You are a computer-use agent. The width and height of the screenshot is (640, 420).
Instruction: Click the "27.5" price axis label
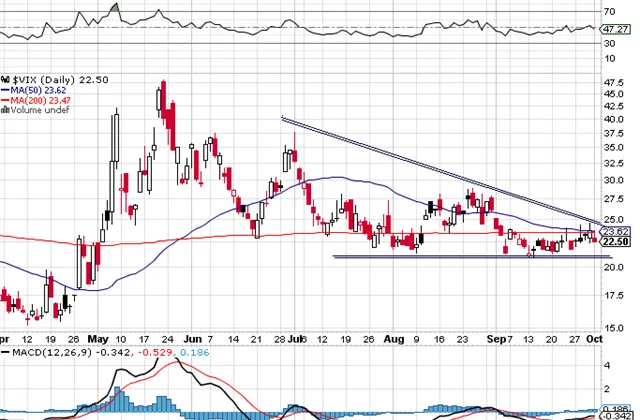click(614, 199)
